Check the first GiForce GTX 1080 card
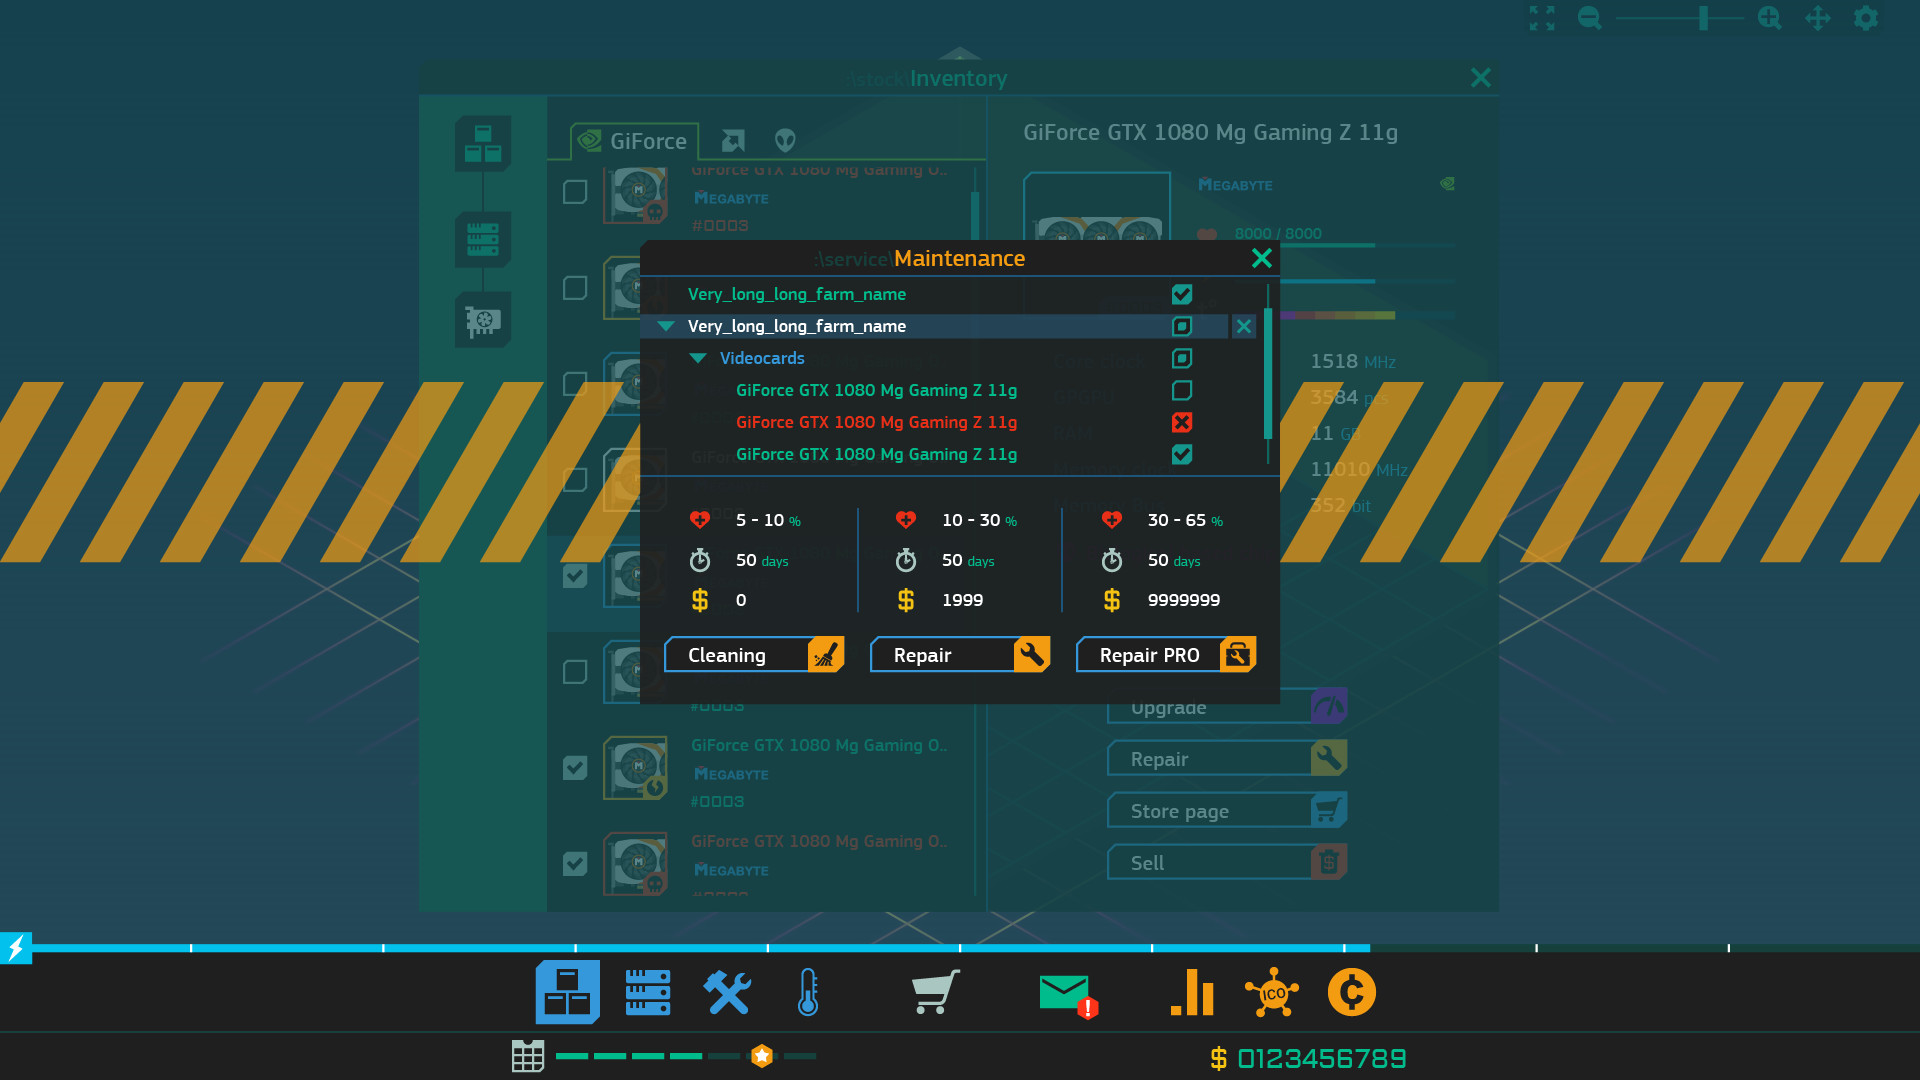Image resolution: width=1920 pixels, height=1080 pixels. click(1182, 390)
